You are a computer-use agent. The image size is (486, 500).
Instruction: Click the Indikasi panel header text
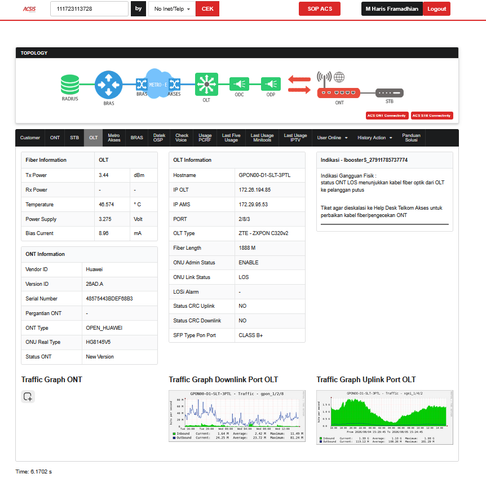(x=364, y=160)
